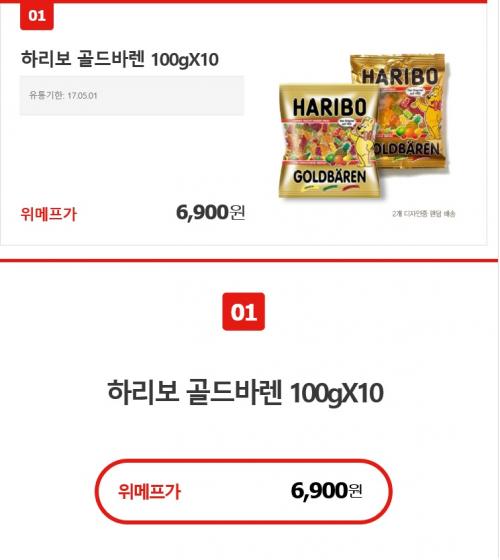Screen dimensions: 500x560
Task: Click 6,900원 price inside the rounded pill
Action: 327,491
